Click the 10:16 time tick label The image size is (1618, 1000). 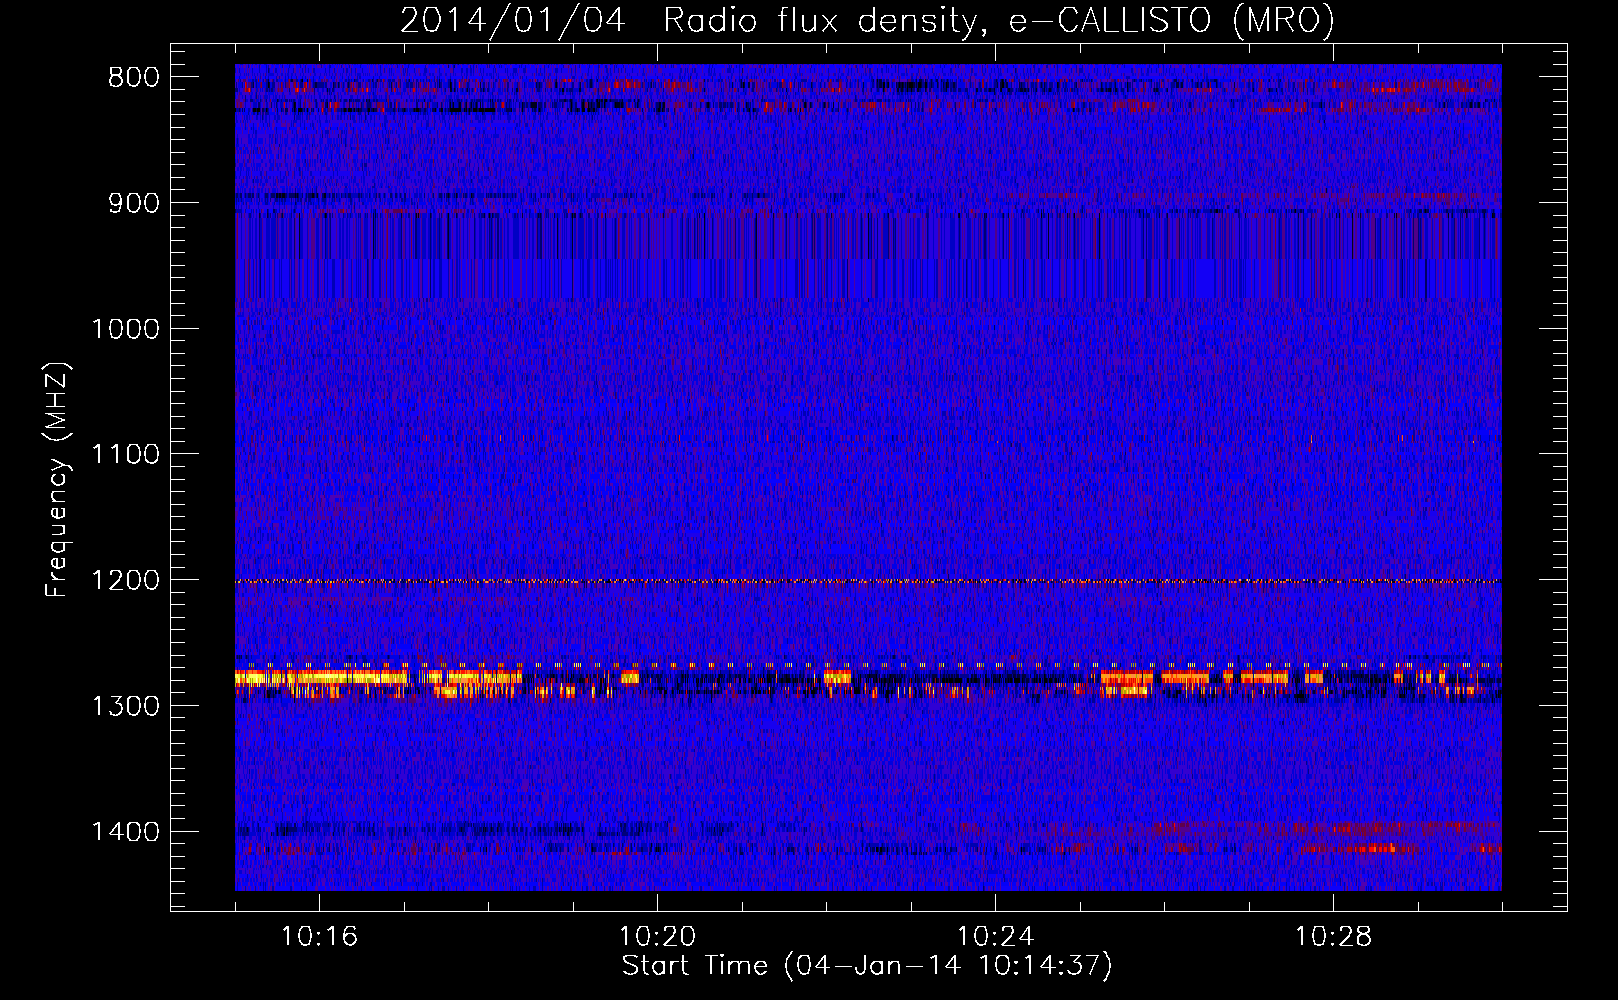pos(319,937)
